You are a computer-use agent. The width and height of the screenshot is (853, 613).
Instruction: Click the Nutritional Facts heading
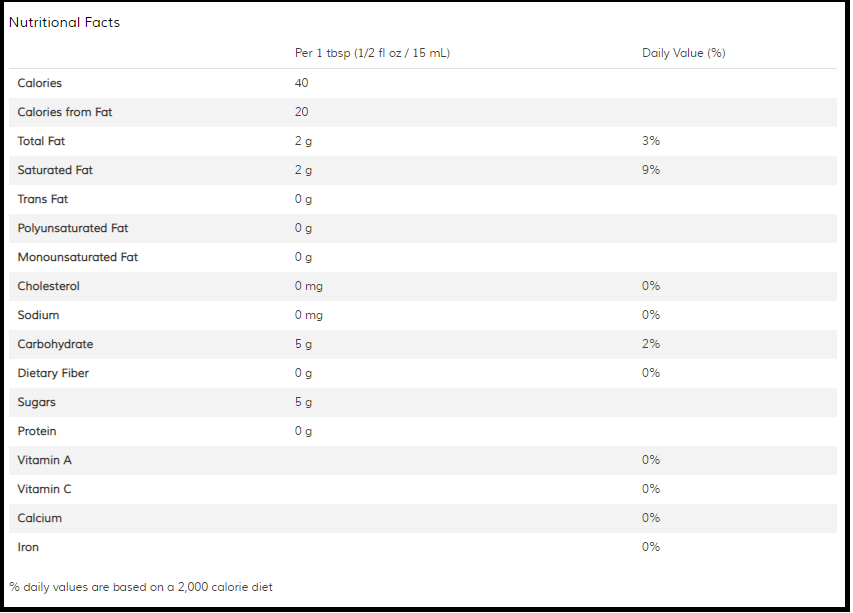[x=64, y=22]
